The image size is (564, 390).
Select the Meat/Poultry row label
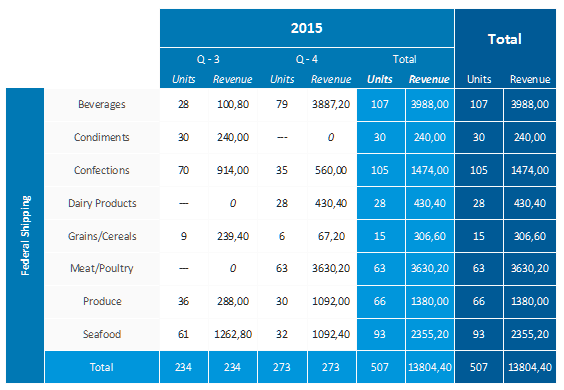[x=102, y=268]
